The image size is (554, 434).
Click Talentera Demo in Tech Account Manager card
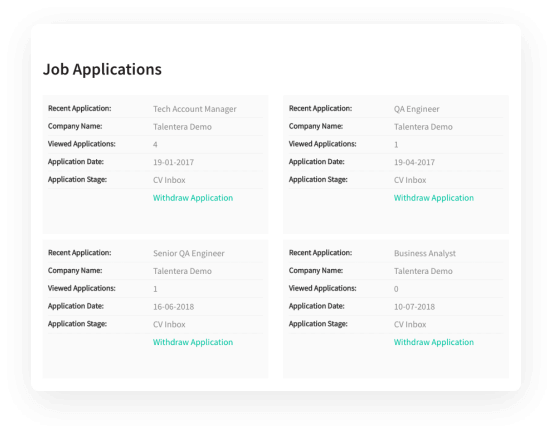coord(182,127)
